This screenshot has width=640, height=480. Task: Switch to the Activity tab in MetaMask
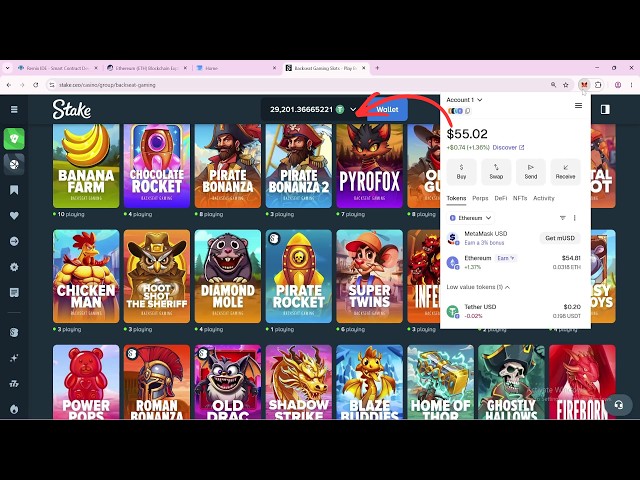pos(544,198)
